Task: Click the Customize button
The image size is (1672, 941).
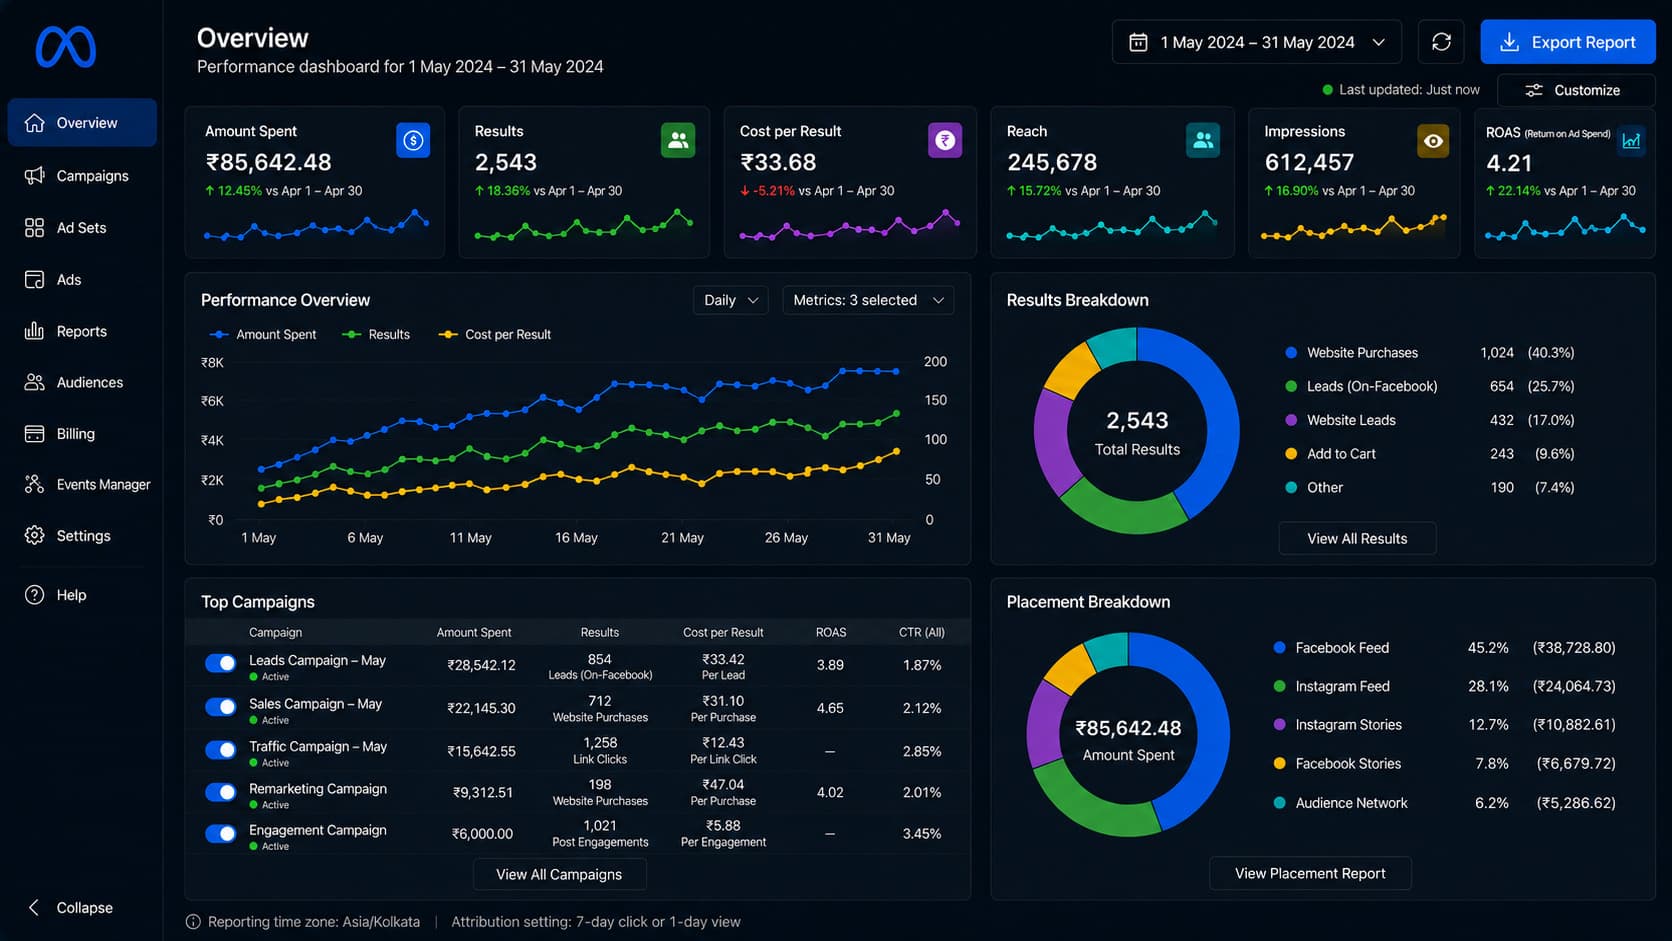Action: (1576, 90)
